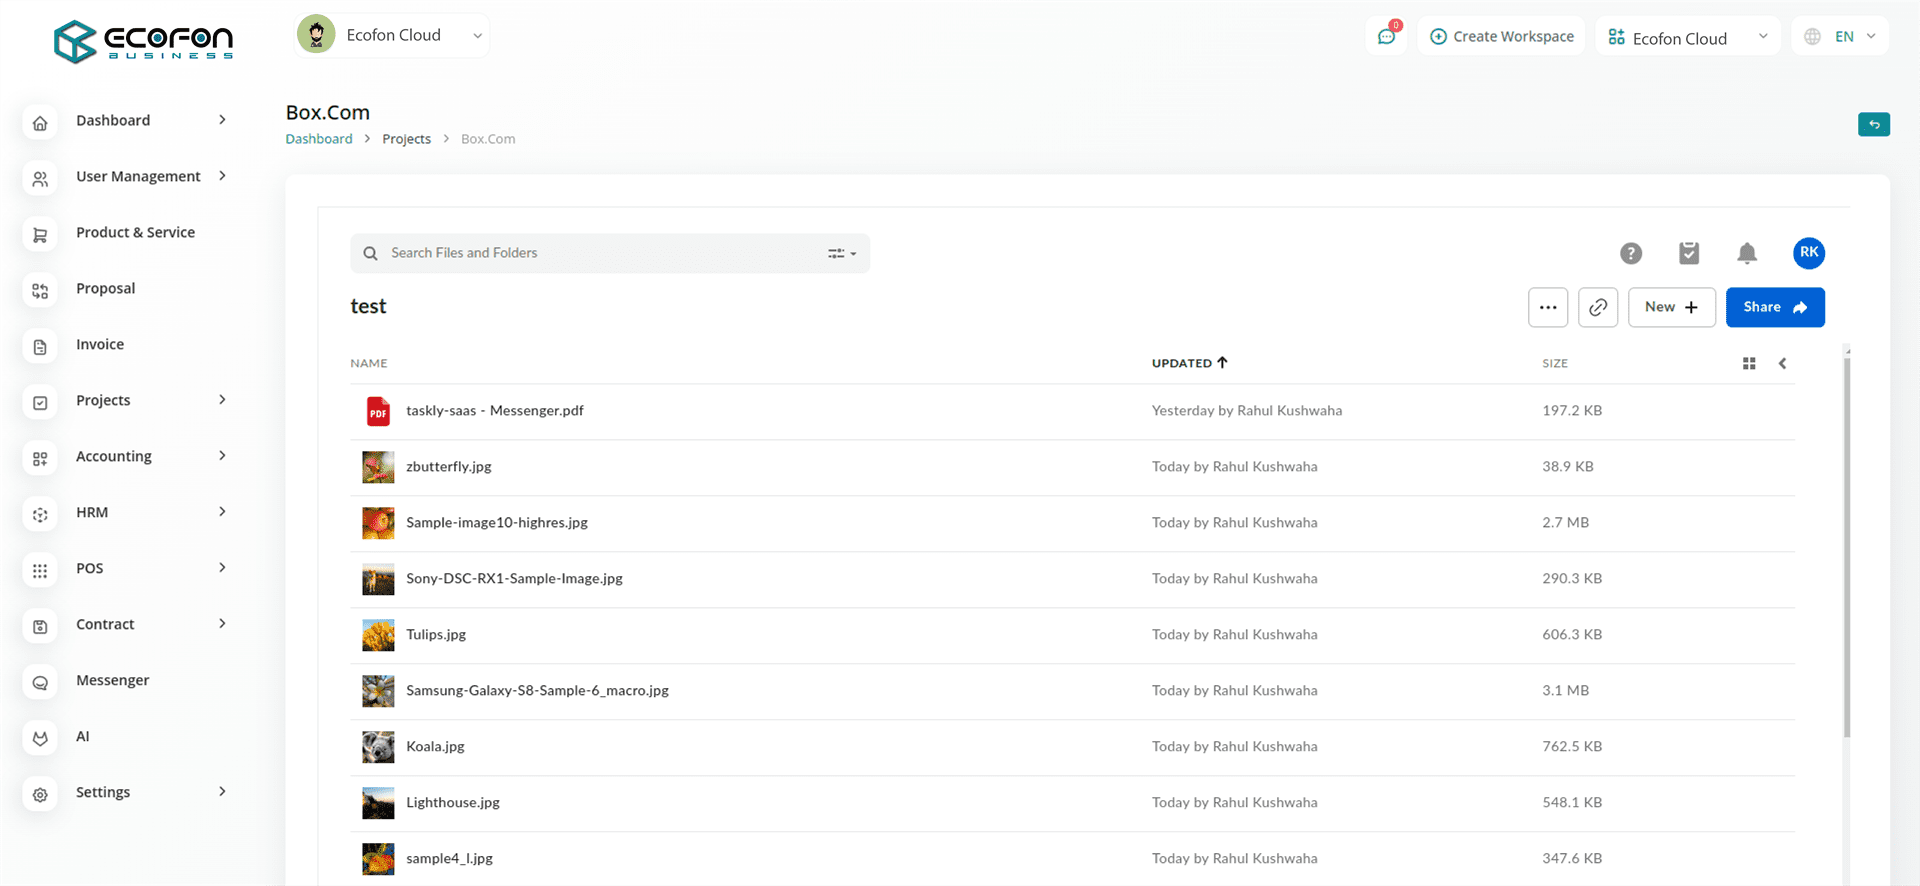Toggle sort order on the UPDATED column
The height and width of the screenshot is (886, 1920).
coord(1189,363)
